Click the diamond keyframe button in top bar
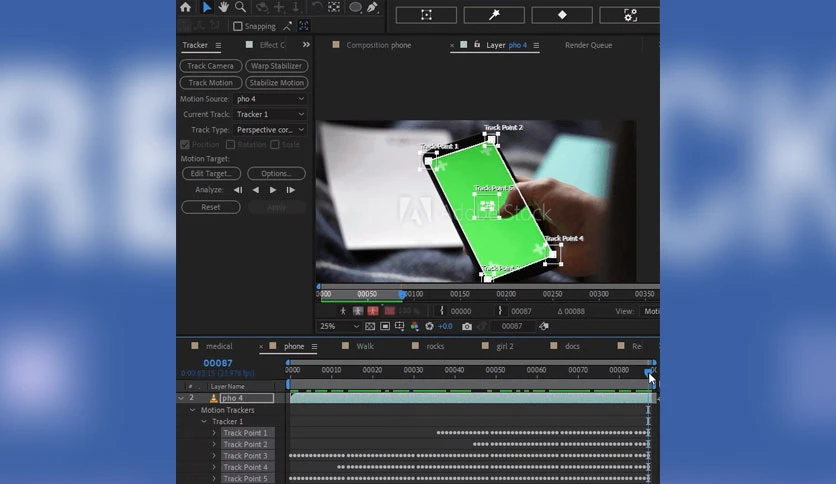The image size is (836, 484). [x=562, y=15]
